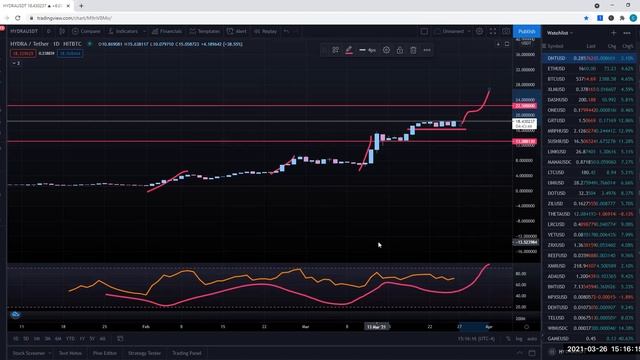Open the Watchlist dropdown
This screenshot has width=640, height=360.
pos(560,33)
